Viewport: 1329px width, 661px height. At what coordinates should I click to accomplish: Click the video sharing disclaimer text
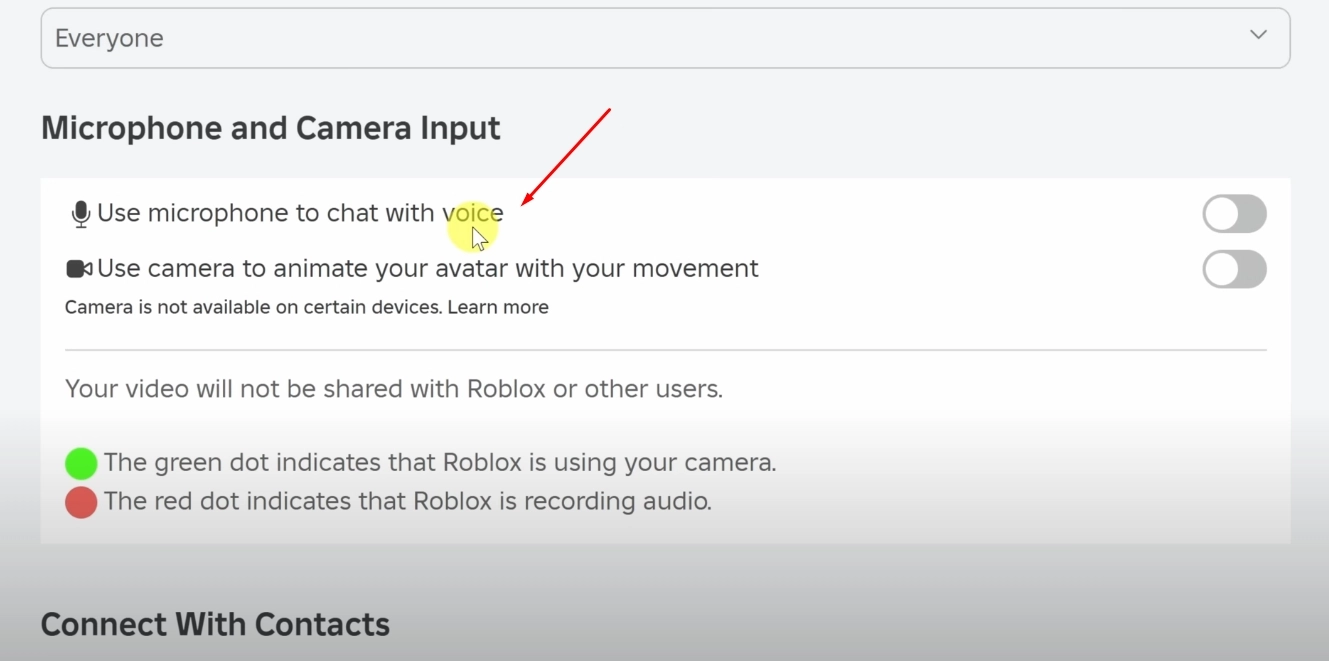[x=392, y=388]
